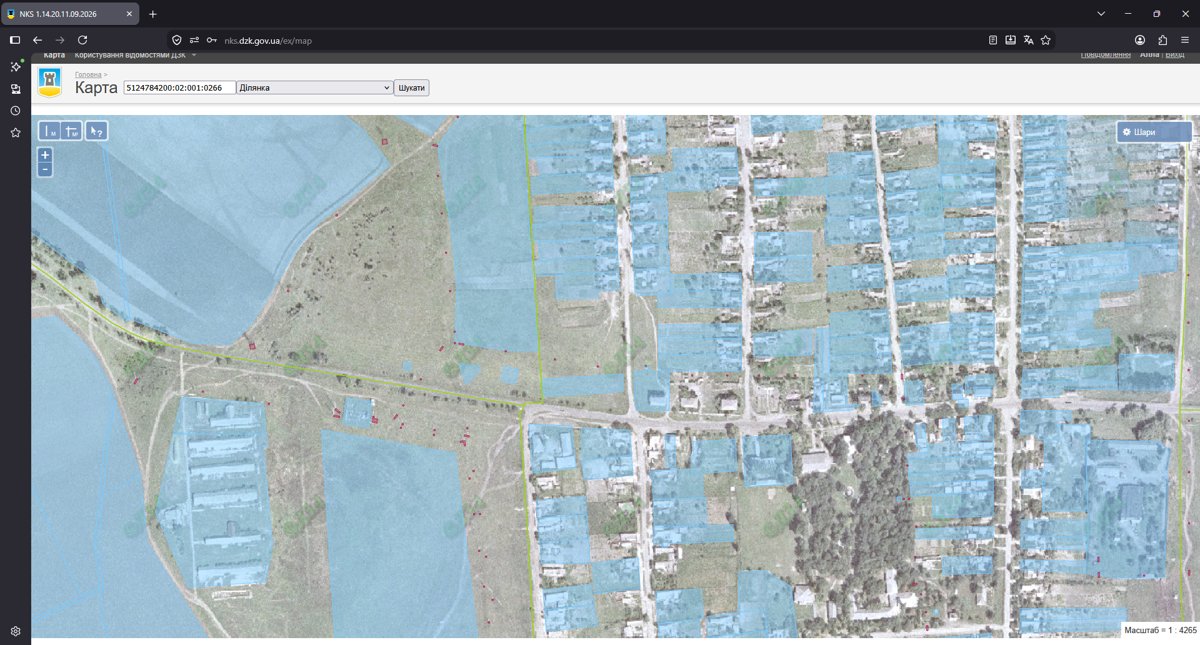The width and height of the screenshot is (1200, 645).
Task: Open the Карта menu item
Action: [x=54, y=55]
